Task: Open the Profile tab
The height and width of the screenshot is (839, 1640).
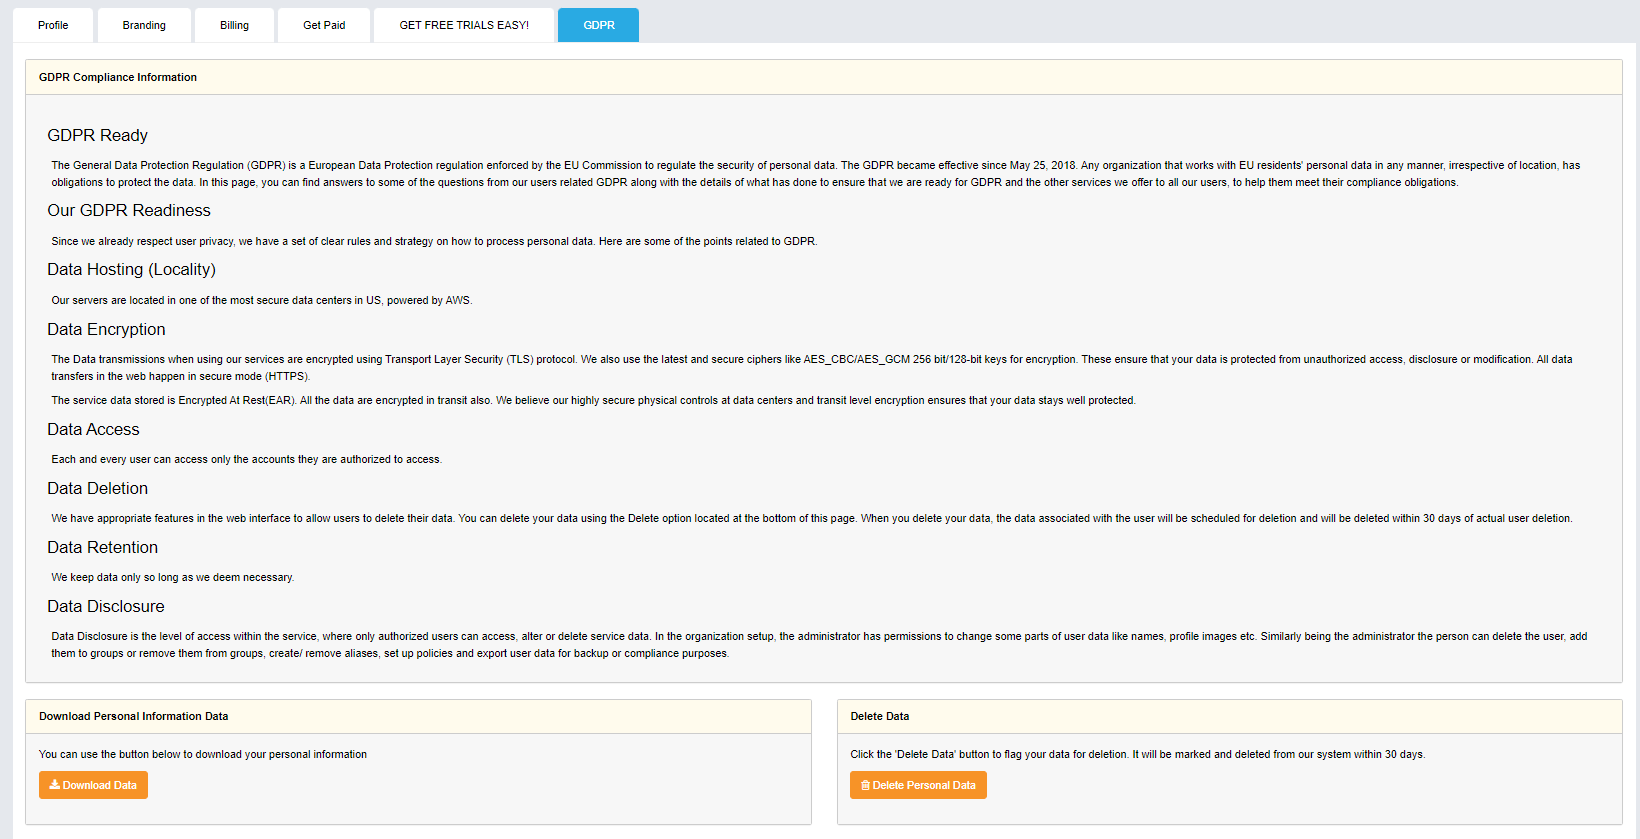Action: (53, 25)
